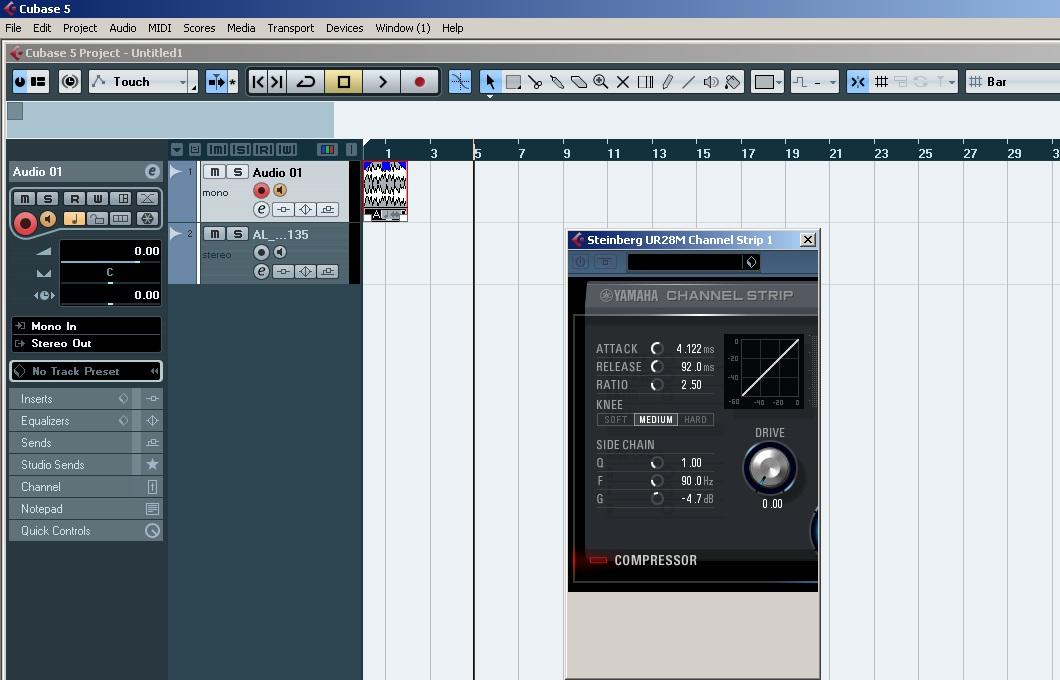Select HARD knee in compressor
1060x680 pixels.
[695, 420]
